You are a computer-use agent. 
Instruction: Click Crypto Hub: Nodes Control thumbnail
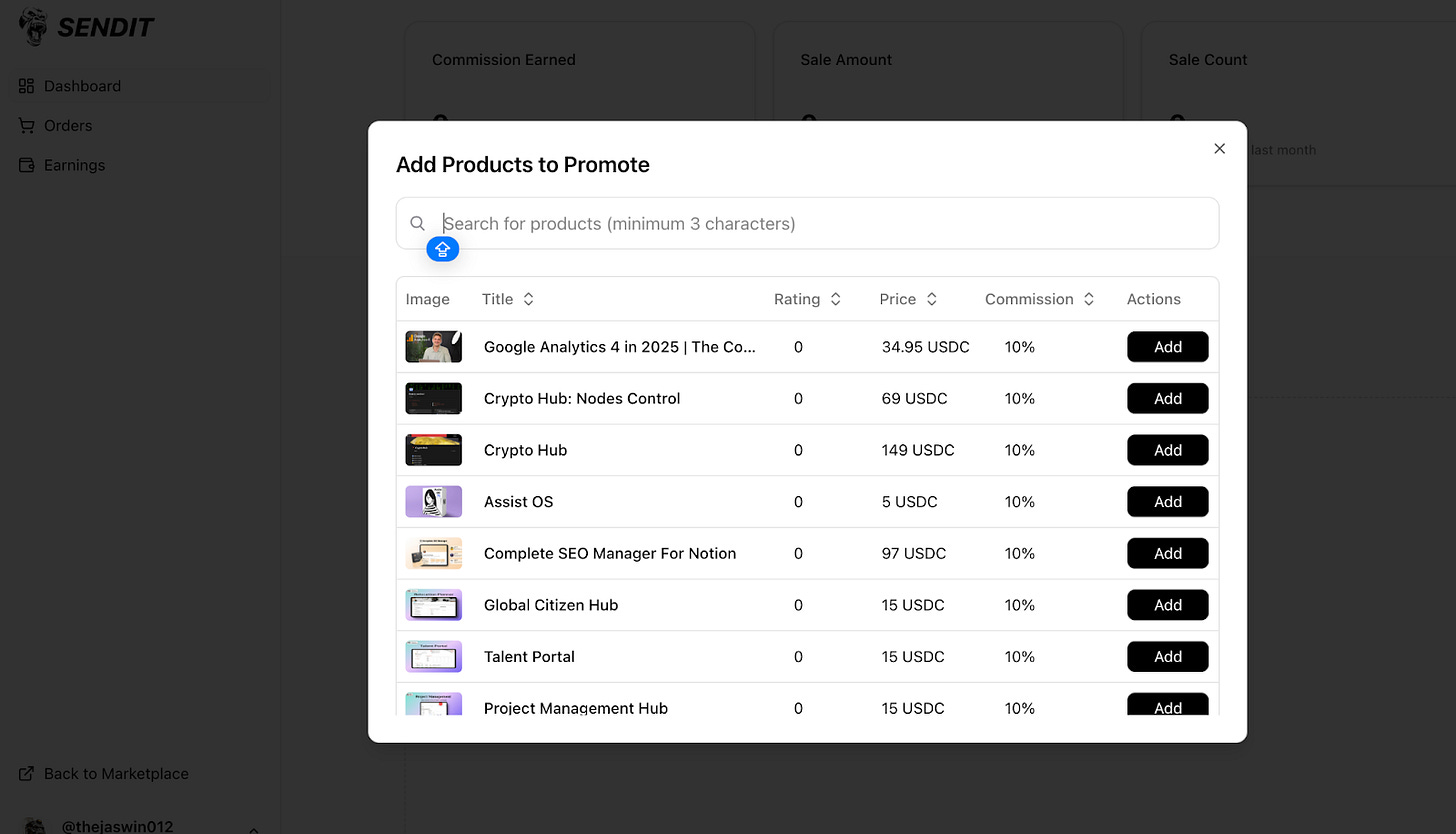coord(433,398)
